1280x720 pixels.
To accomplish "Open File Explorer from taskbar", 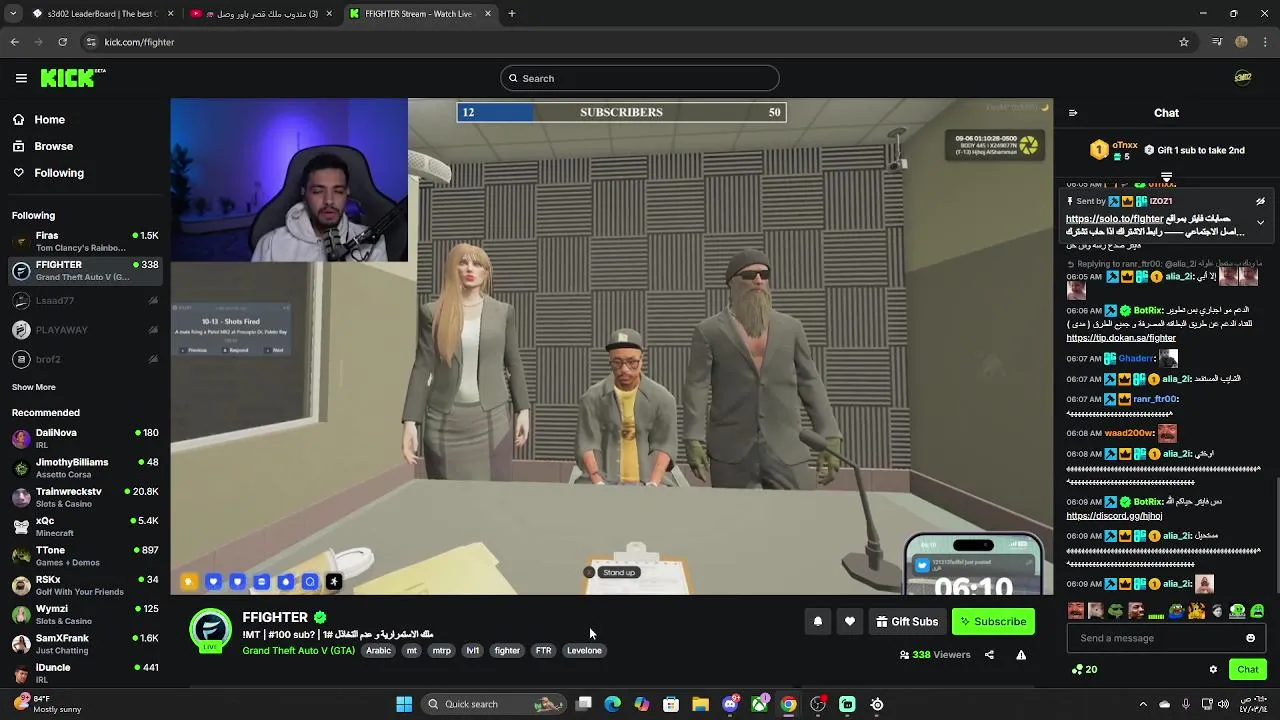I will [x=700, y=704].
